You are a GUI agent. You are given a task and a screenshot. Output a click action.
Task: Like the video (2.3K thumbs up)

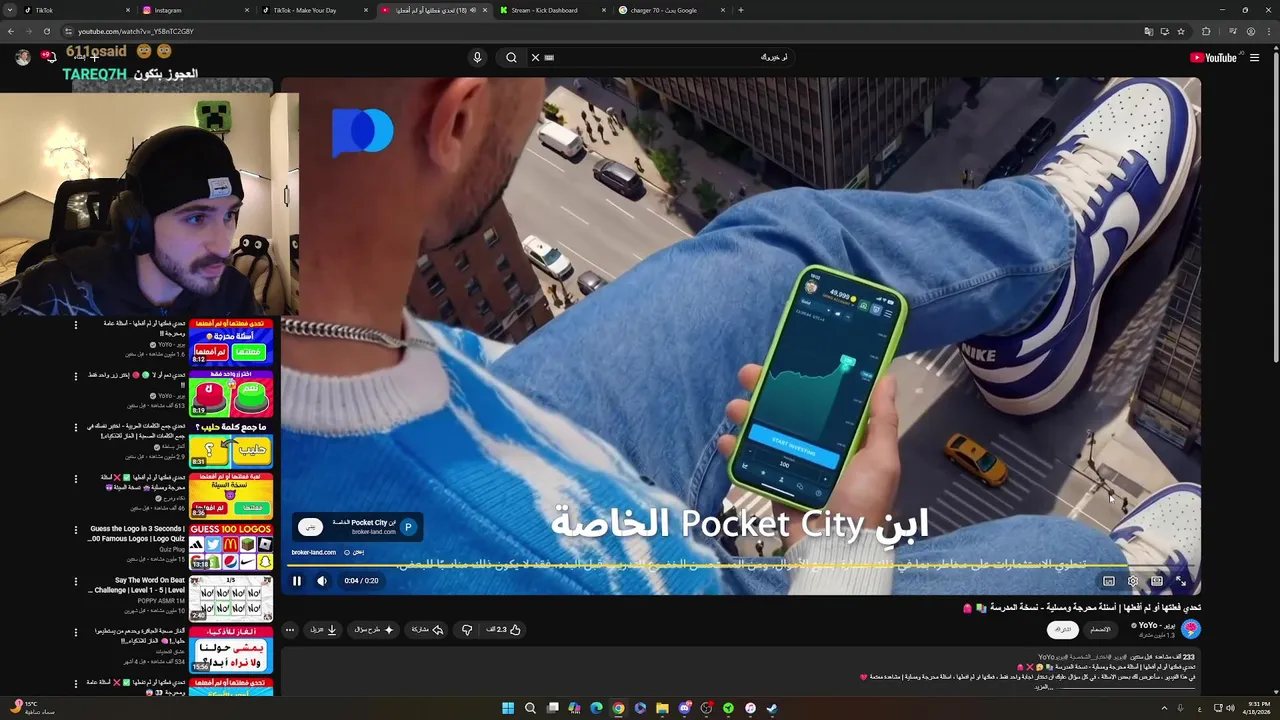(504, 630)
